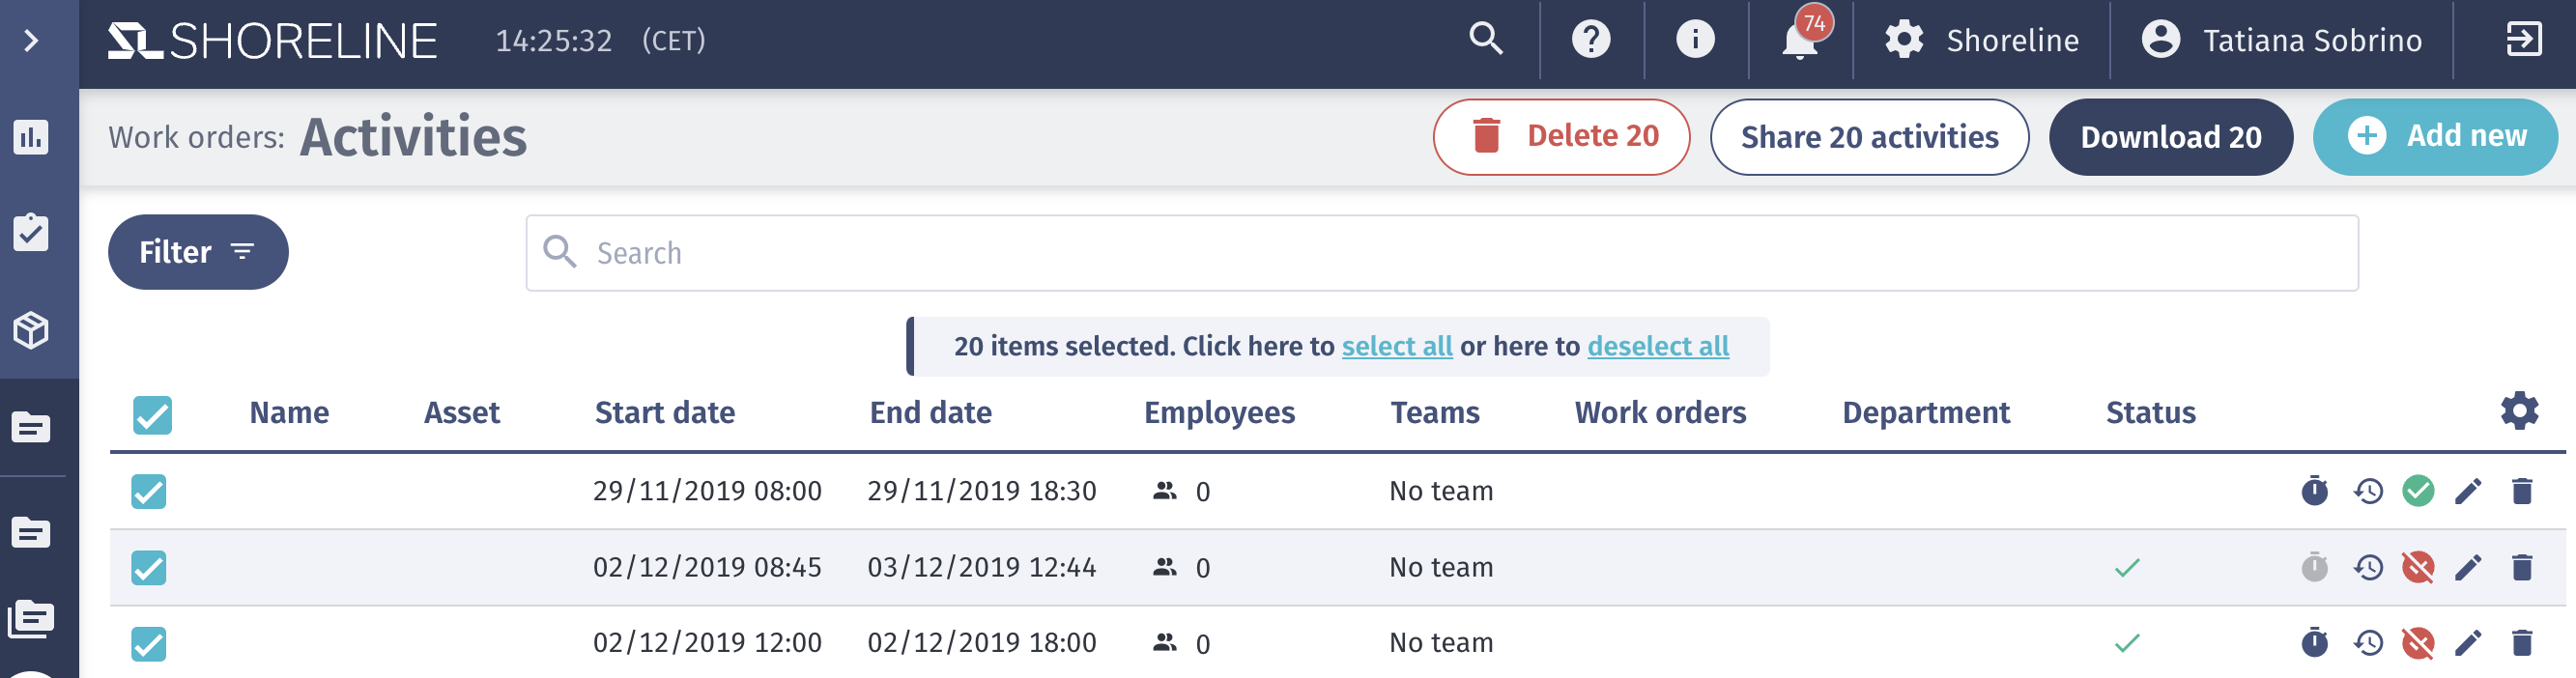2576x678 pixels.
Task: Sort by the Start date column header
Action: tap(665, 413)
